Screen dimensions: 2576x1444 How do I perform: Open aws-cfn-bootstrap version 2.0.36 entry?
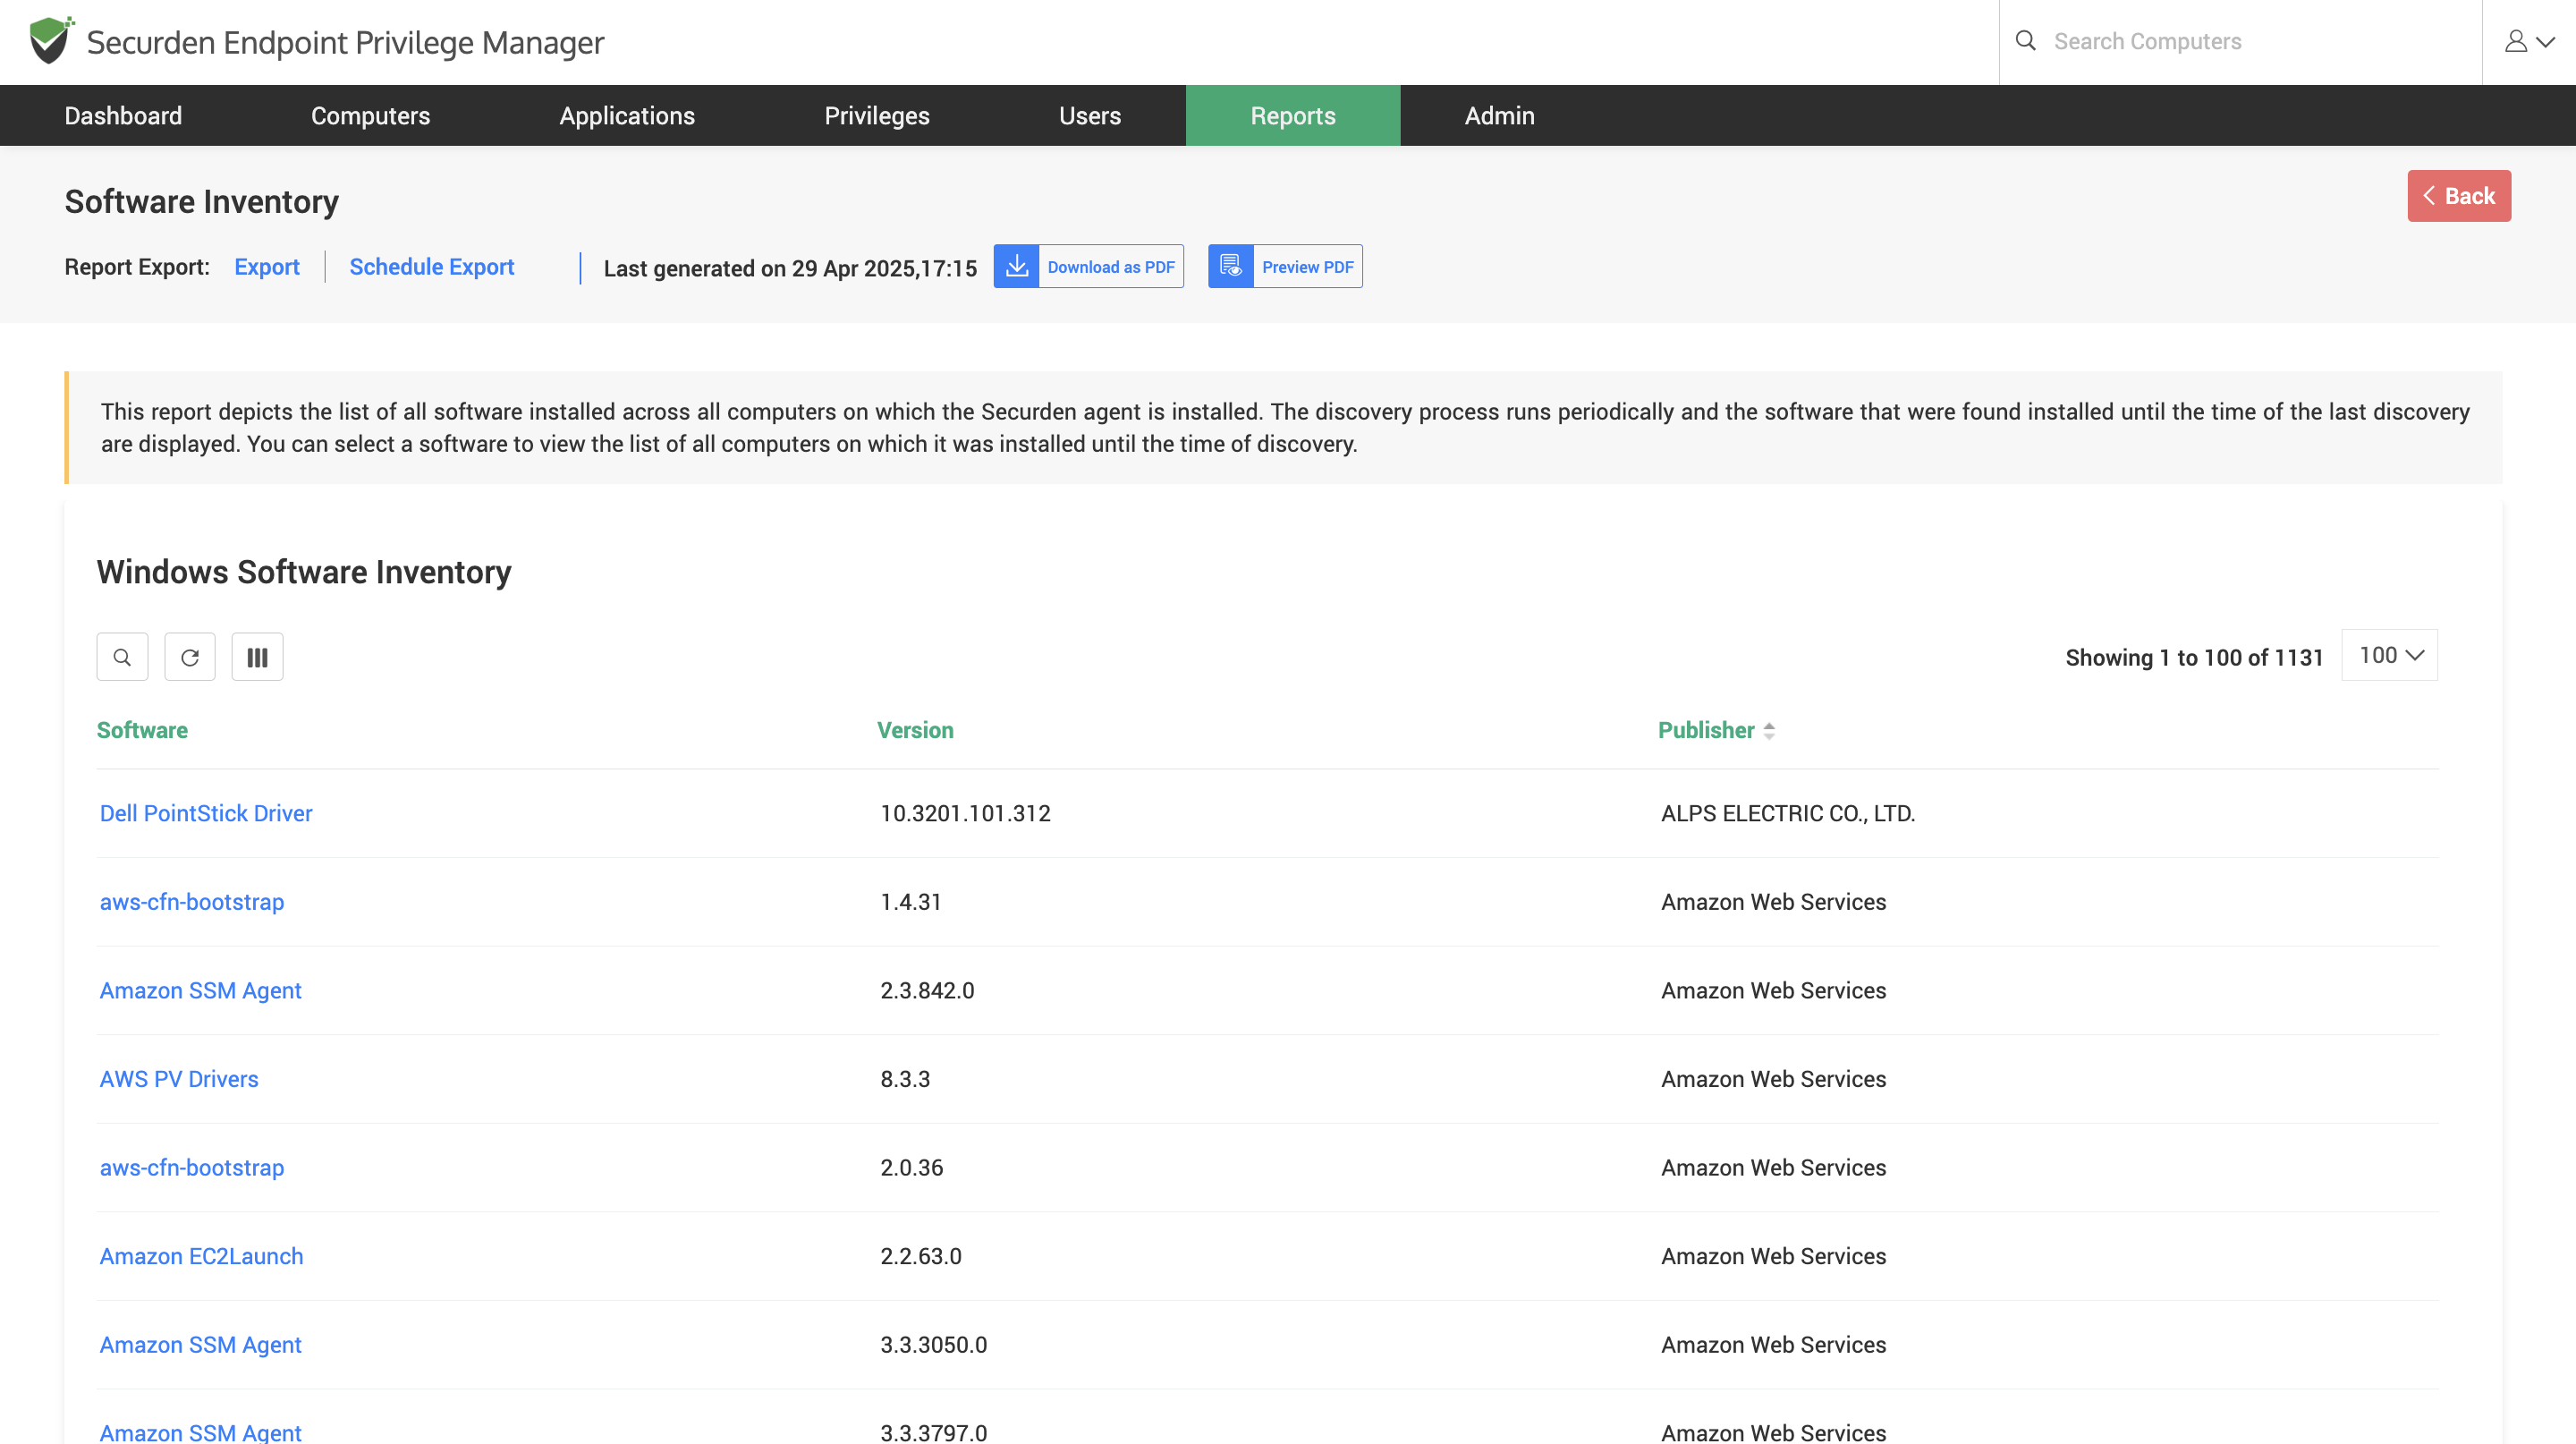pyautogui.click(x=192, y=1167)
